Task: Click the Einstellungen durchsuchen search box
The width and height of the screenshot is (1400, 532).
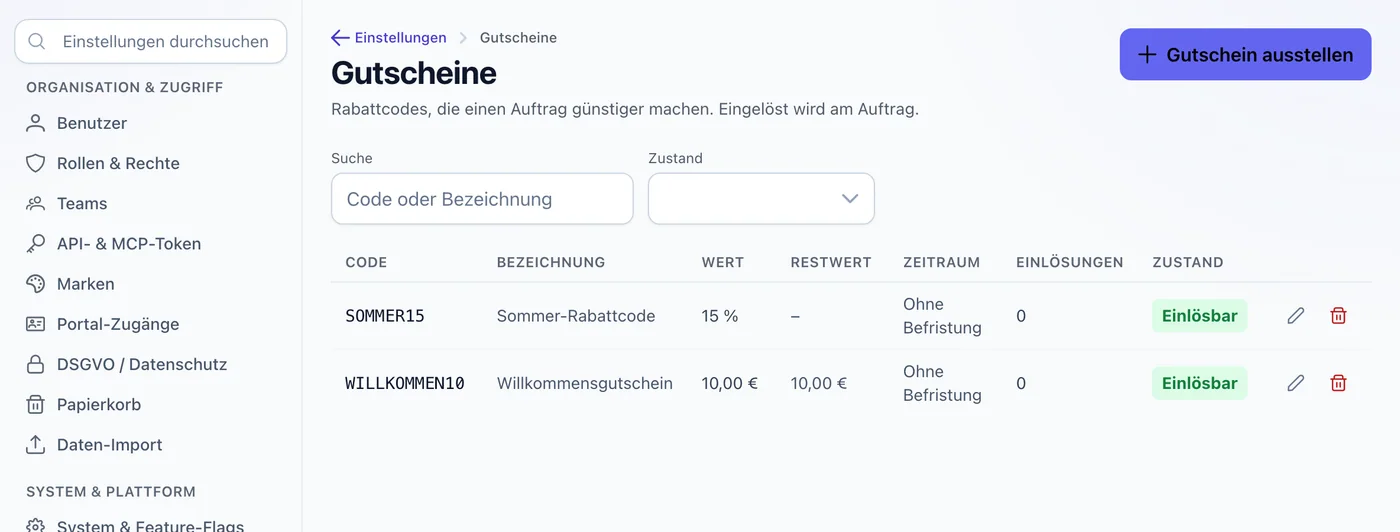Action: point(151,41)
